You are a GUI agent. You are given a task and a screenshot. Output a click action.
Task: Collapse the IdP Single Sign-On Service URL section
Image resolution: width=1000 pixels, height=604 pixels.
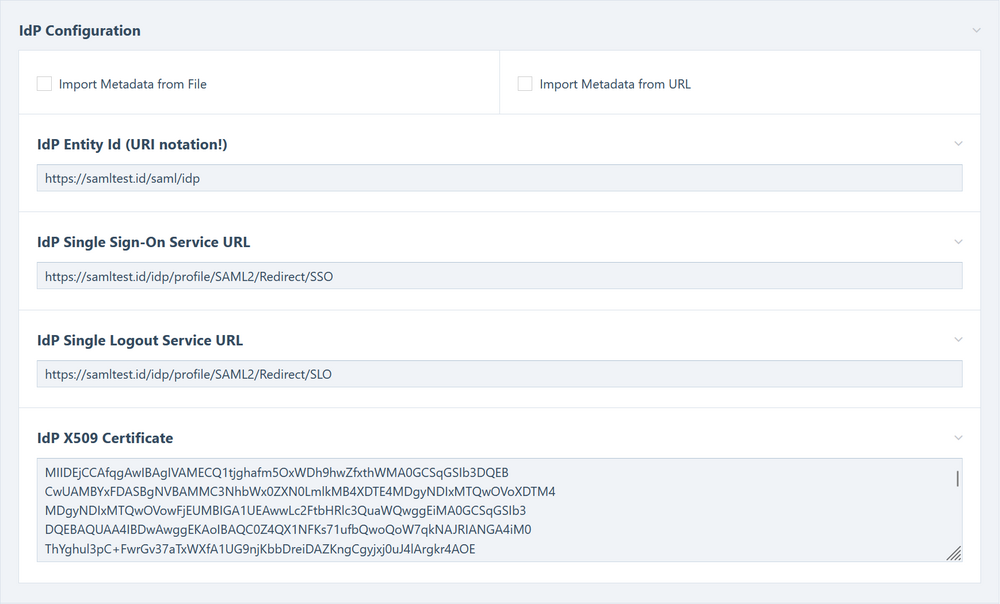(958, 241)
